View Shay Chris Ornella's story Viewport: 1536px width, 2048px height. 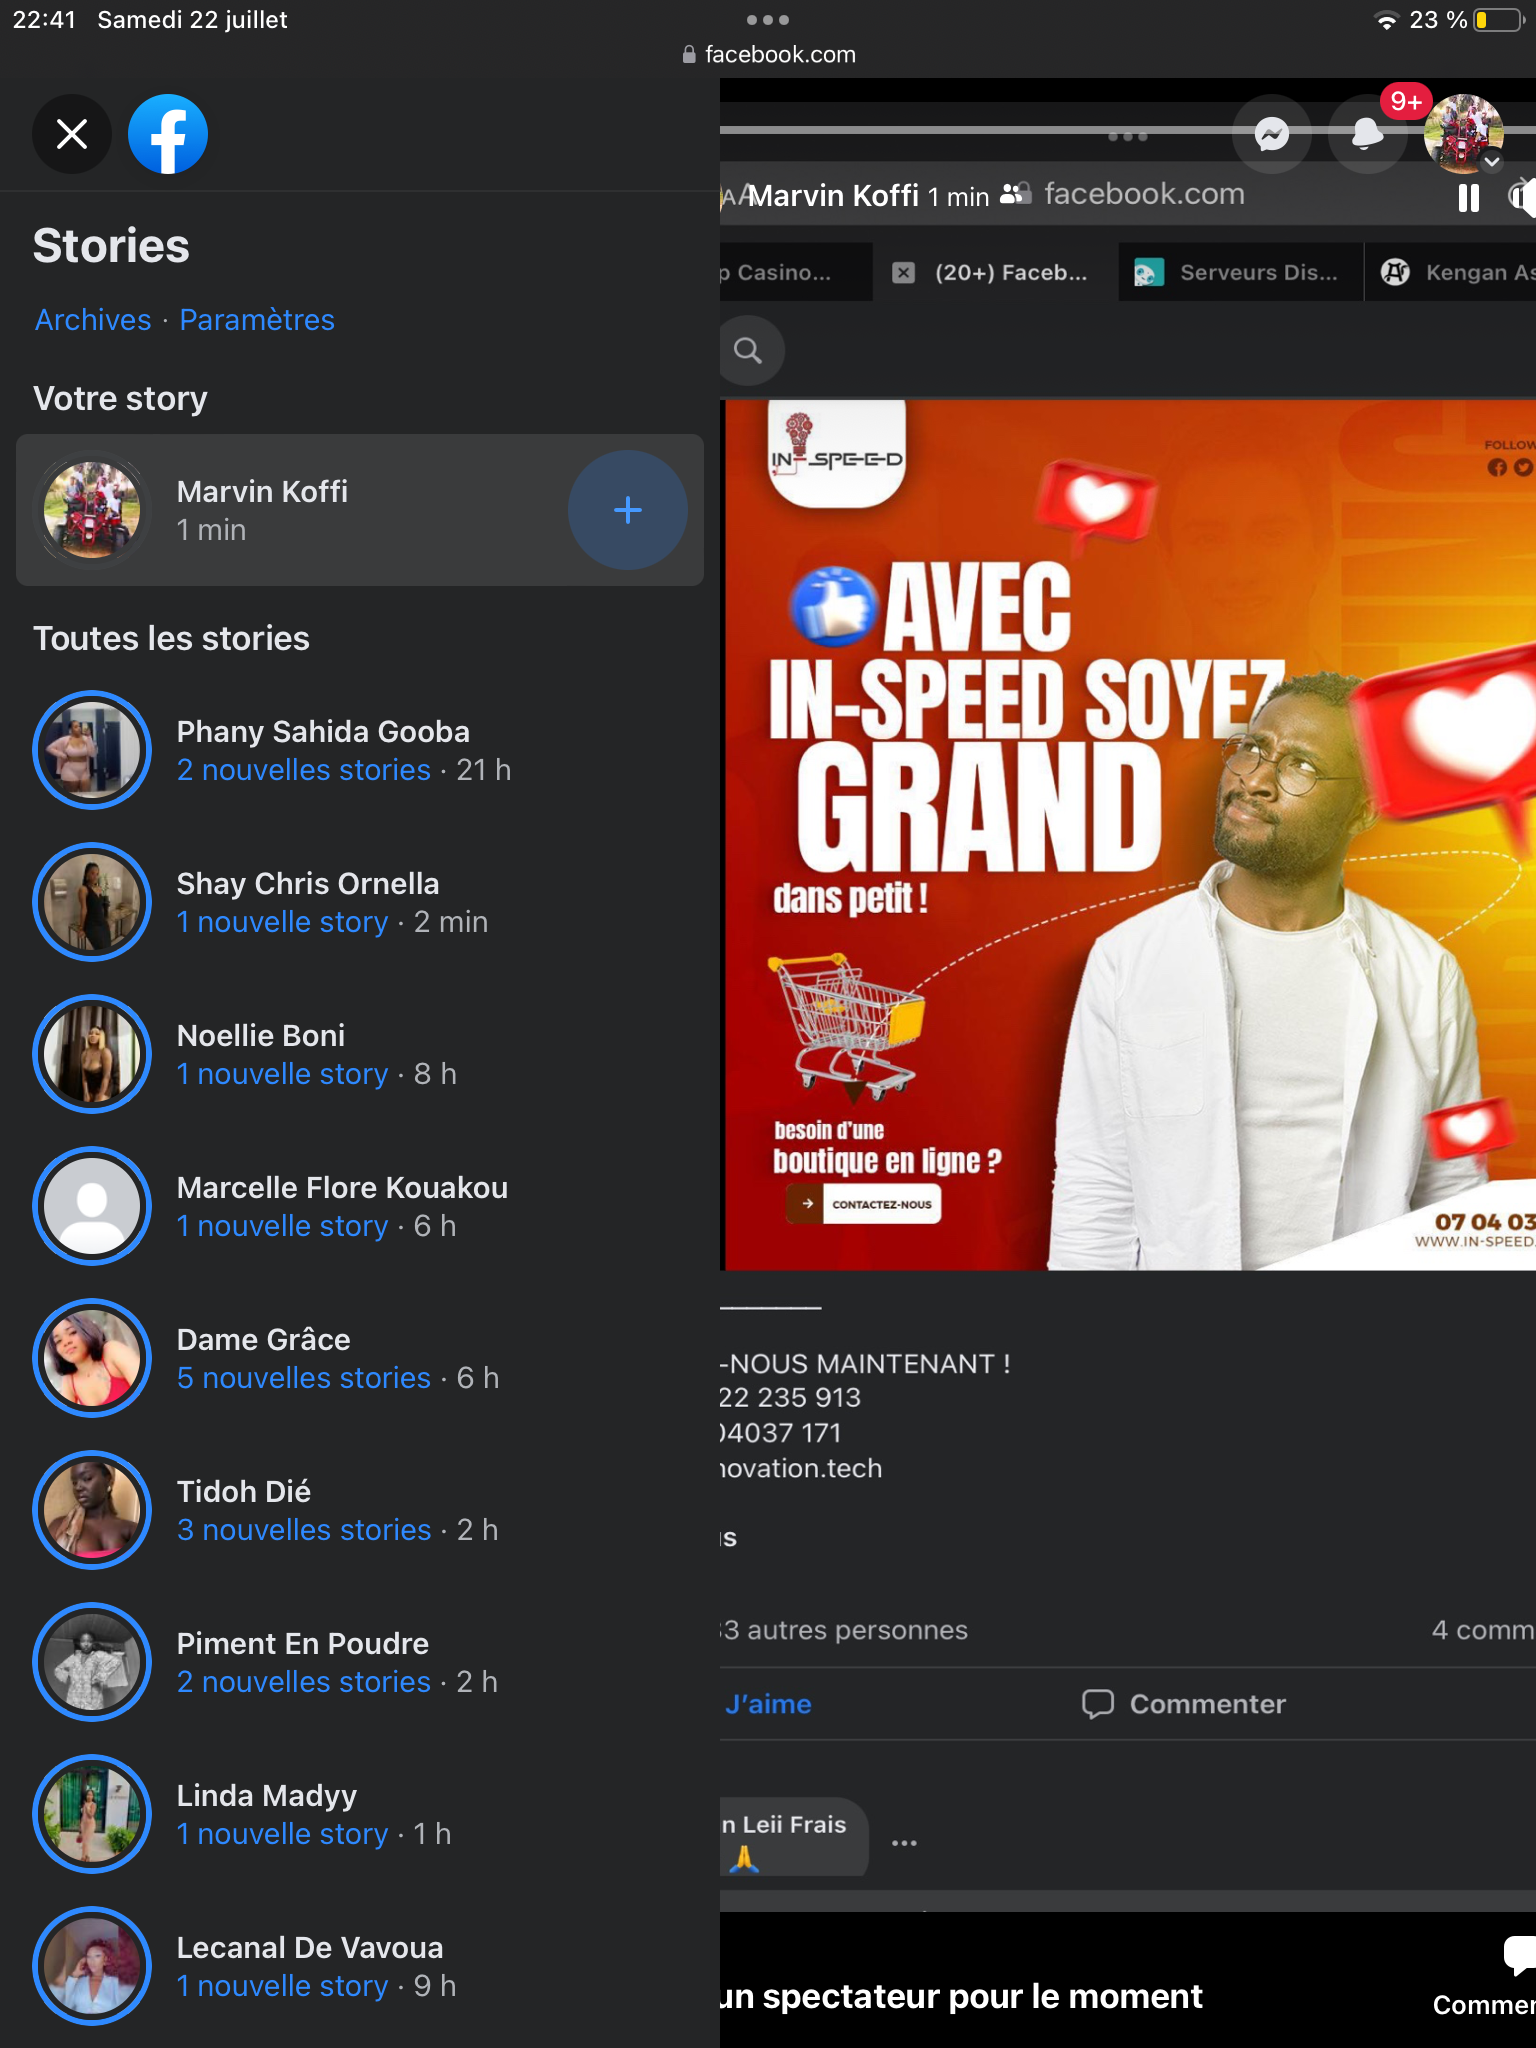pyautogui.click(x=306, y=902)
